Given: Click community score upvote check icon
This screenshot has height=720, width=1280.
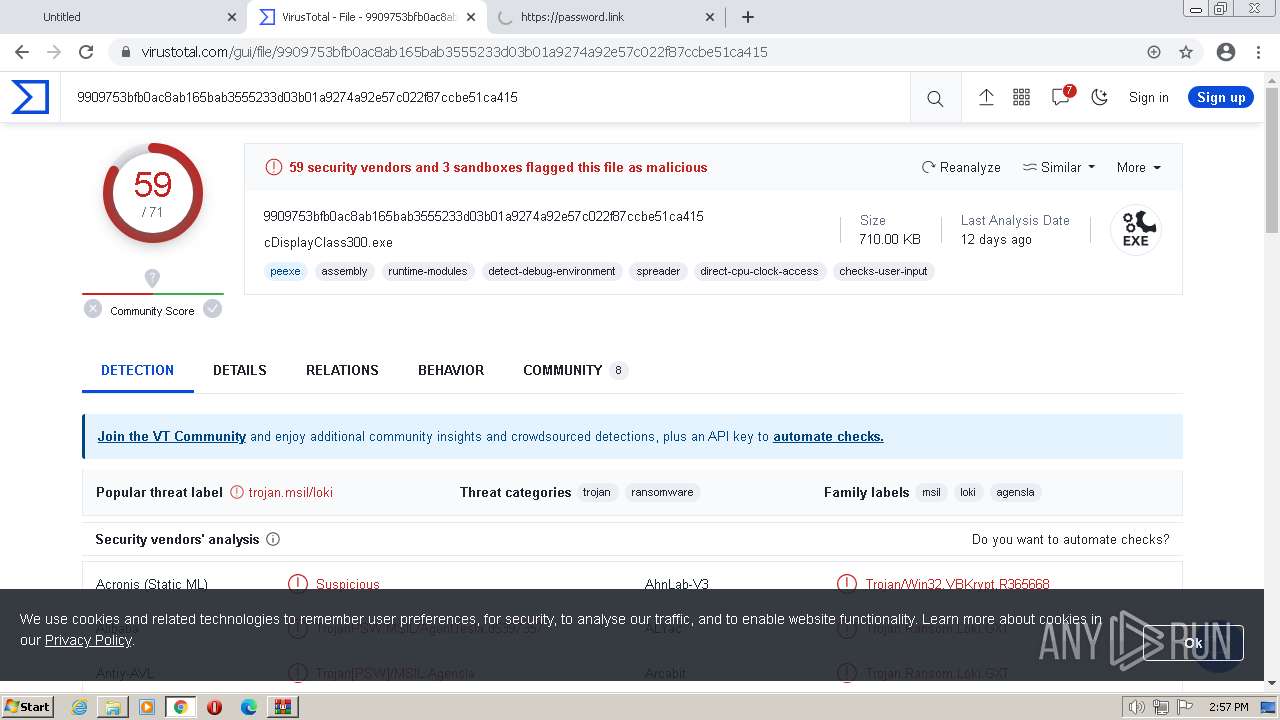Looking at the screenshot, I should [212, 309].
